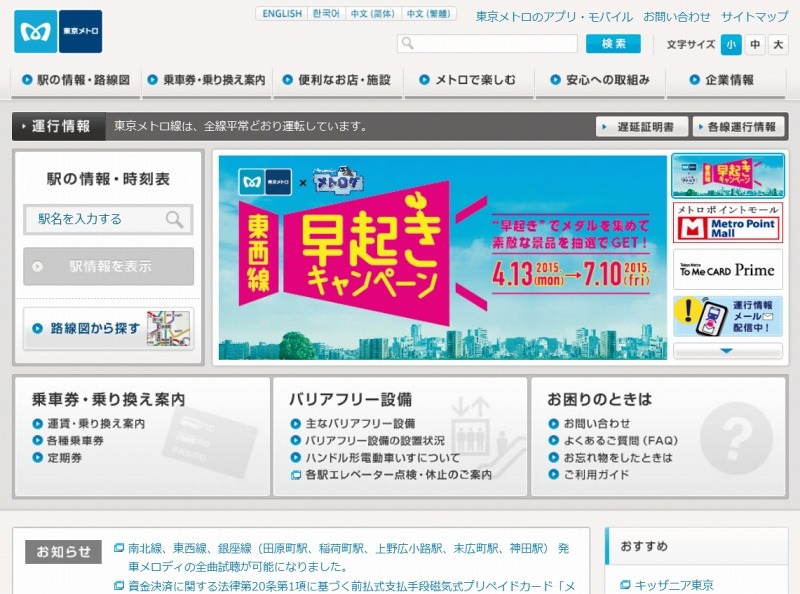Open 各駅エレベーター点検・休止のご案内 link
This screenshot has height=594, width=800.
[398, 475]
